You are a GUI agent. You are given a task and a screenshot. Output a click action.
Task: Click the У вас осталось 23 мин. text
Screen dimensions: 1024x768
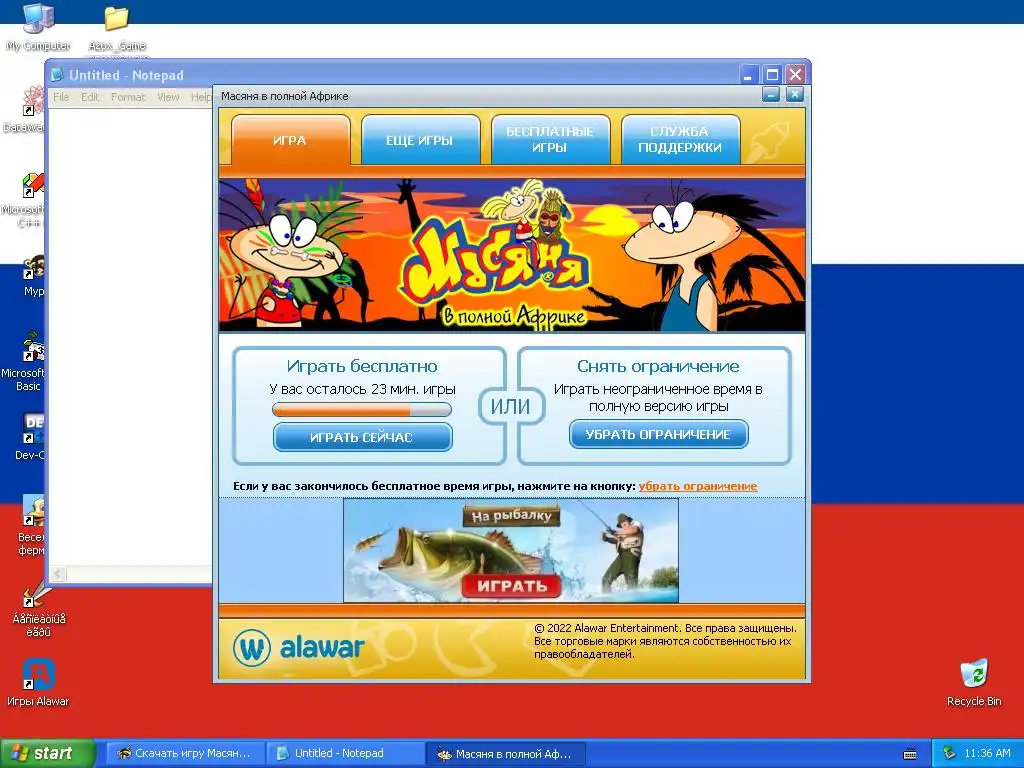(x=362, y=389)
